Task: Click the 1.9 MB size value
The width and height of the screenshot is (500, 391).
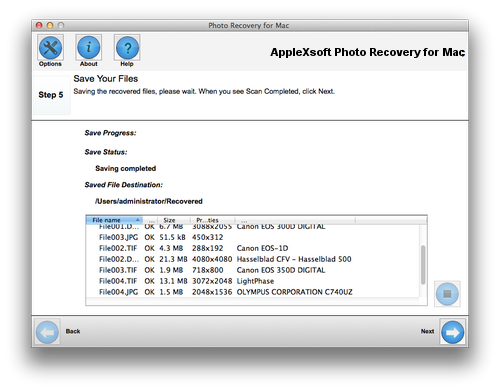Action: pos(171,270)
